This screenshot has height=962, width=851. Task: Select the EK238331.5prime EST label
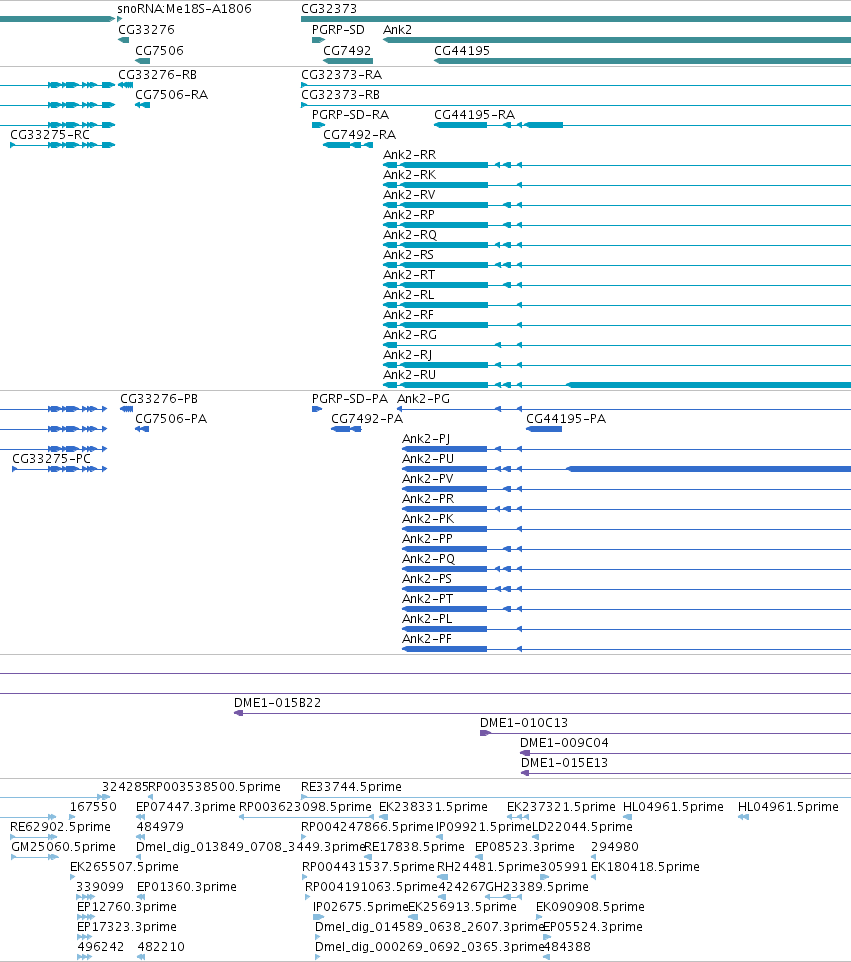click(x=433, y=807)
